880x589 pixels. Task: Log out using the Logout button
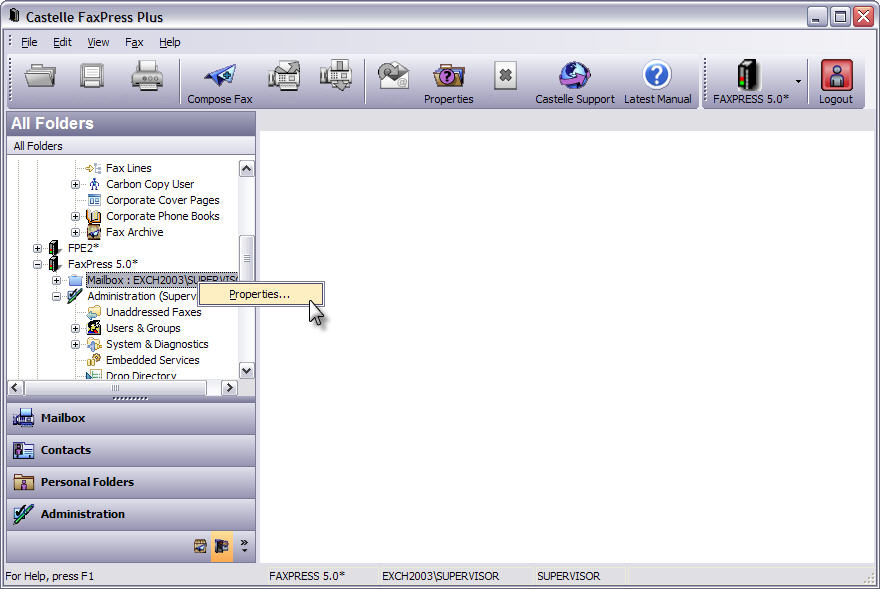(x=836, y=83)
